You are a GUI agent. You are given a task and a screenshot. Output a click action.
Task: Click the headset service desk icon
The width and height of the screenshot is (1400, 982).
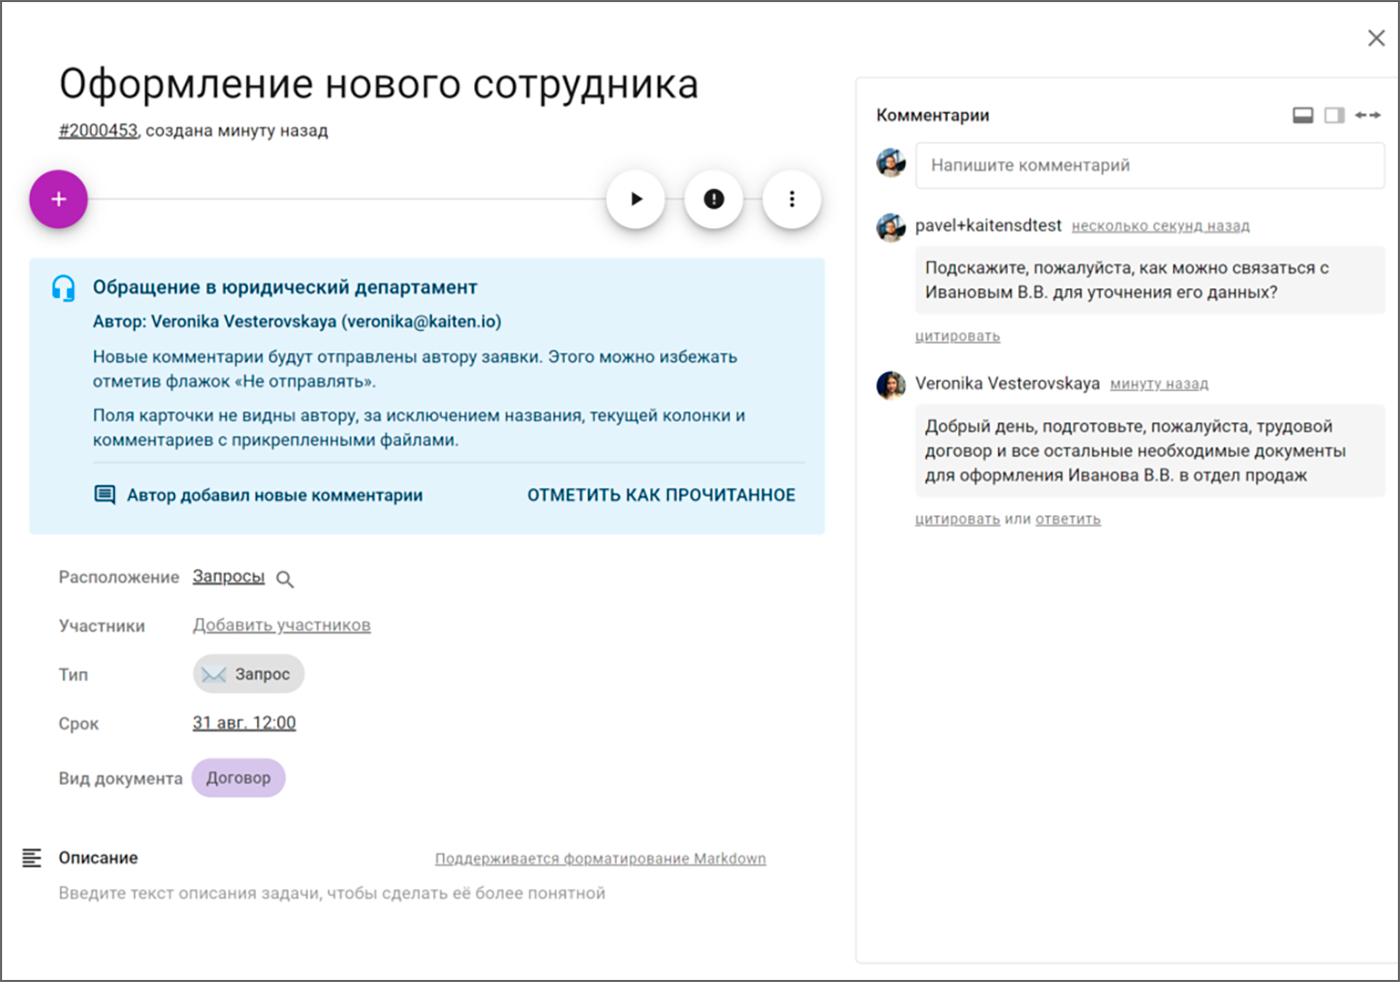click(x=63, y=288)
